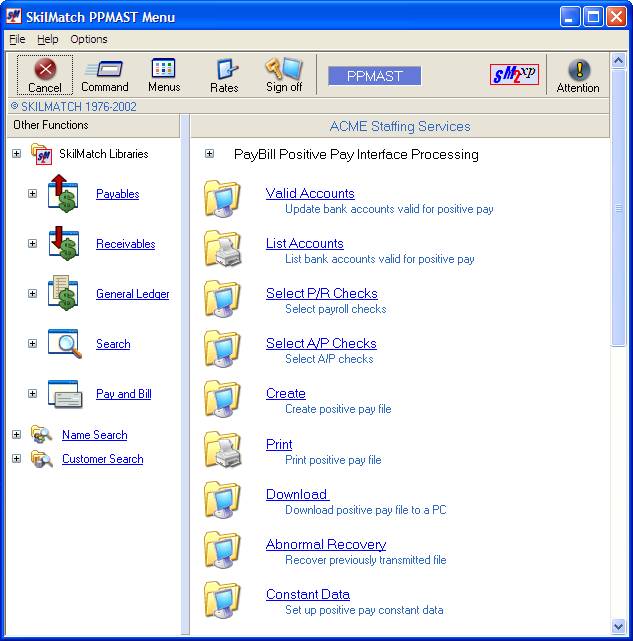
Task: Click the Valid Accounts folder icon
Action: [x=222, y=199]
